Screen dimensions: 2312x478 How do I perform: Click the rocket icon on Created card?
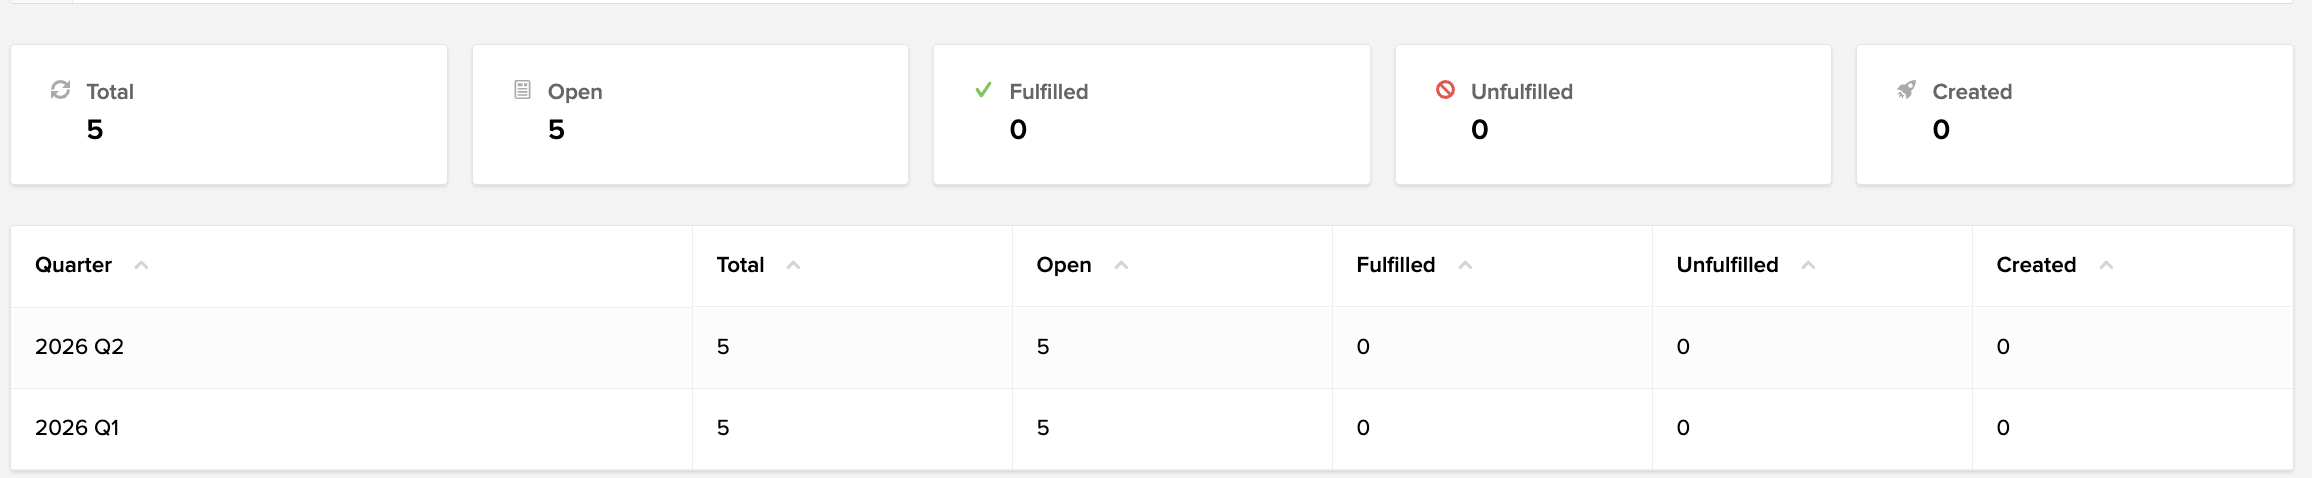[x=1907, y=90]
